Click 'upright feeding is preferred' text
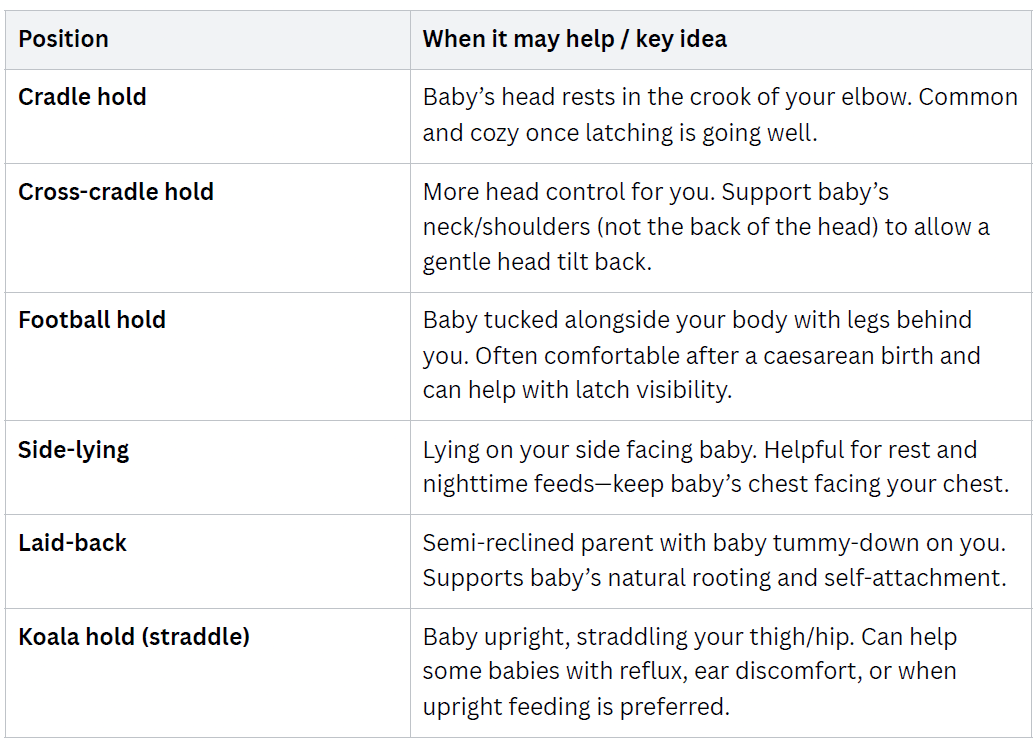Screen dimensions: 1035x744 [x=576, y=707]
